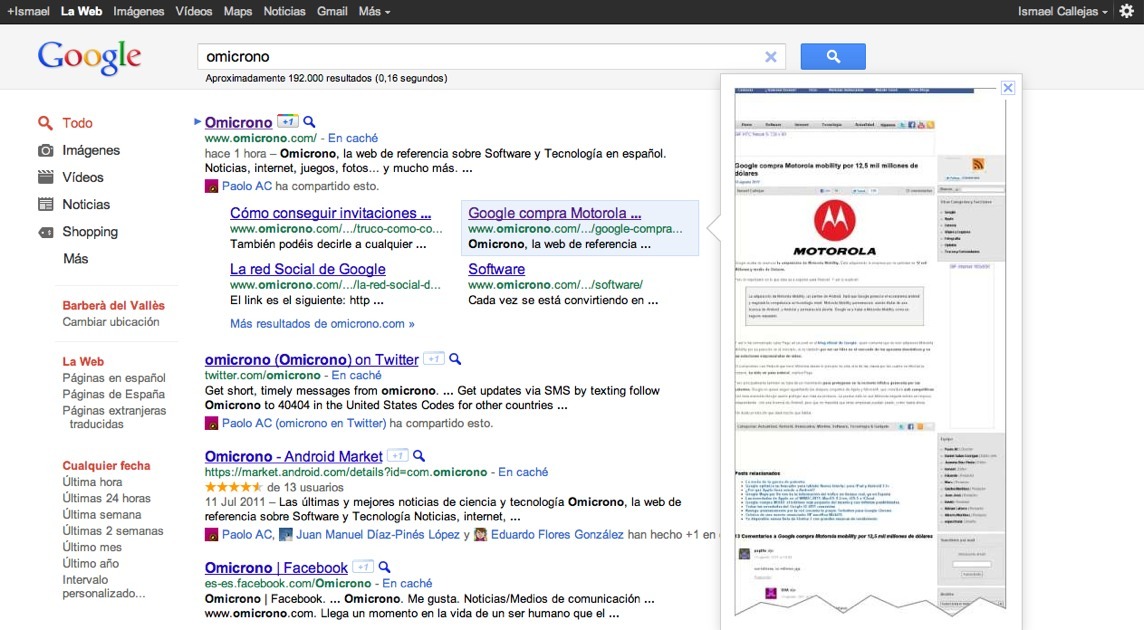Open Gmail from the top navigation bar
The image size is (1144, 630).
332,11
